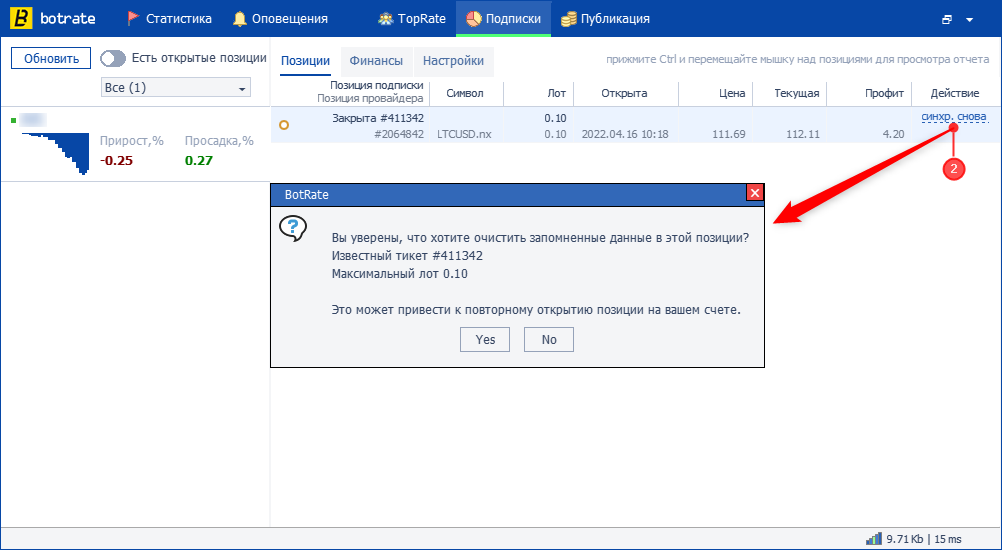The height and width of the screenshot is (550, 1002).
Task: Click the 9.71 Kb traffic status text
Action: pos(904,539)
